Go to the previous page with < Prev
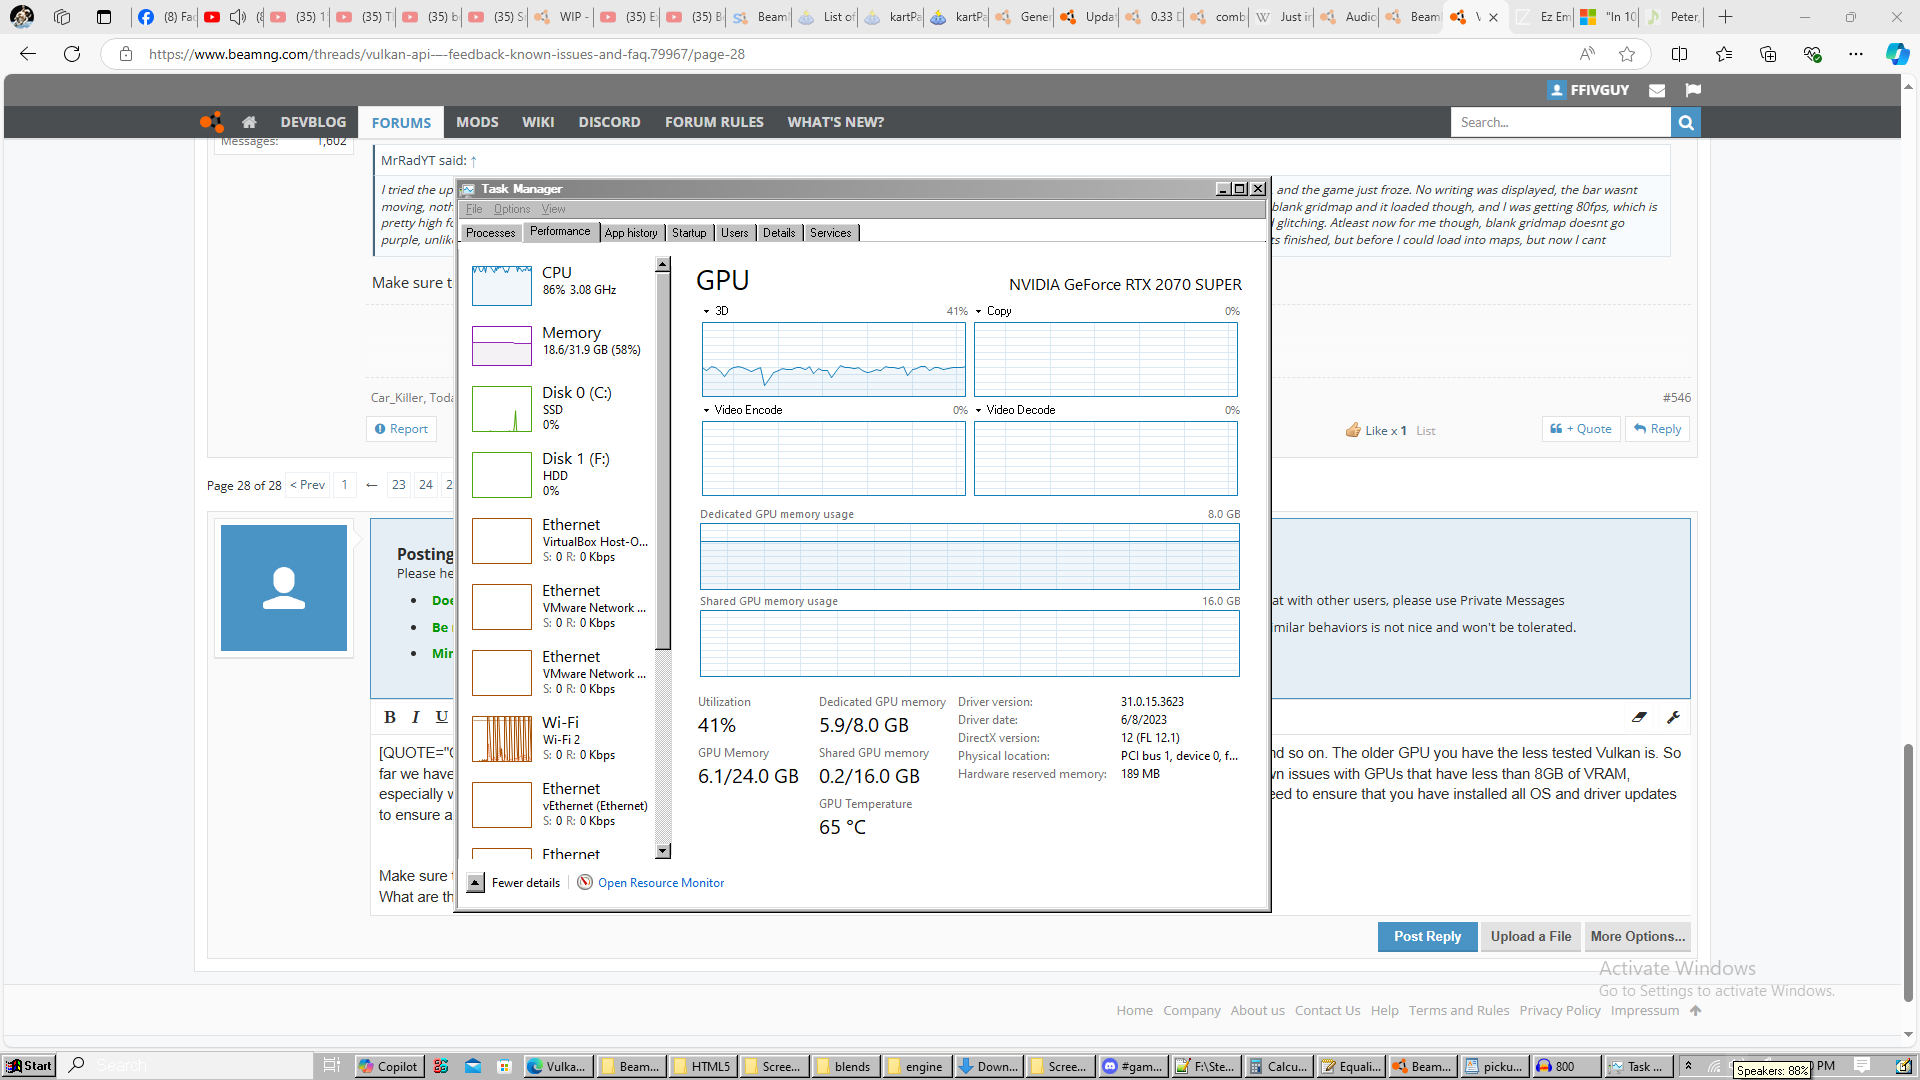Viewport: 1920px width, 1080px height. pyautogui.click(x=307, y=485)
